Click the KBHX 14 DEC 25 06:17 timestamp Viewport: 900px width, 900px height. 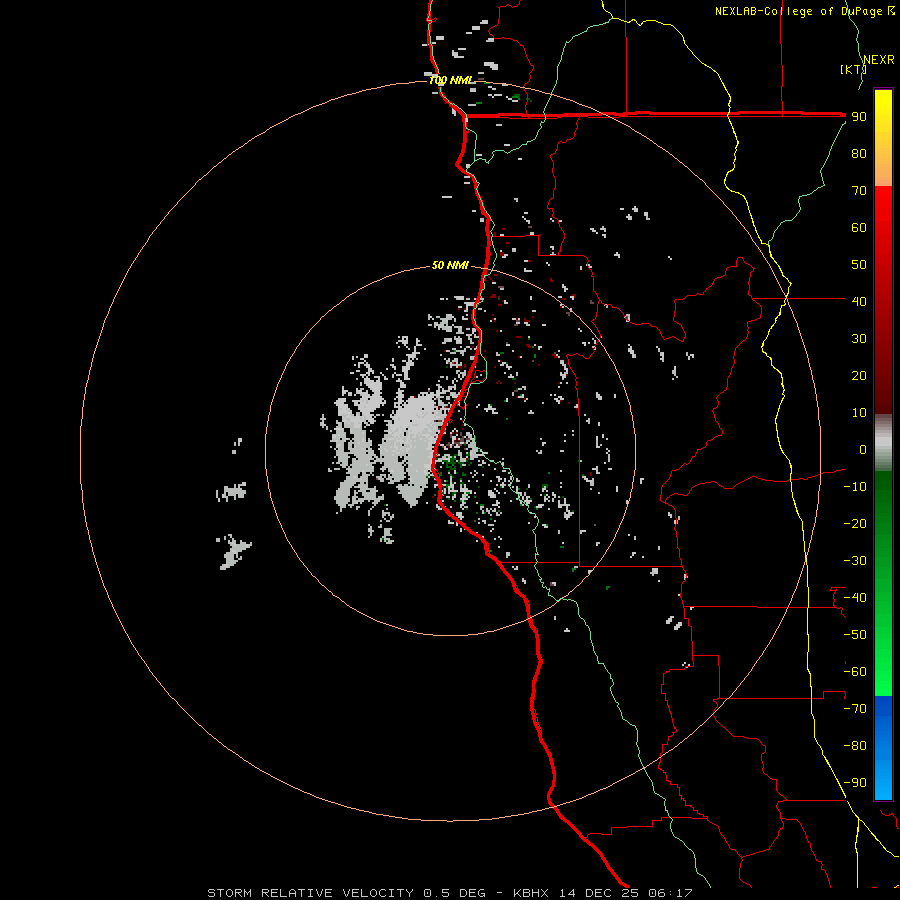603,893
